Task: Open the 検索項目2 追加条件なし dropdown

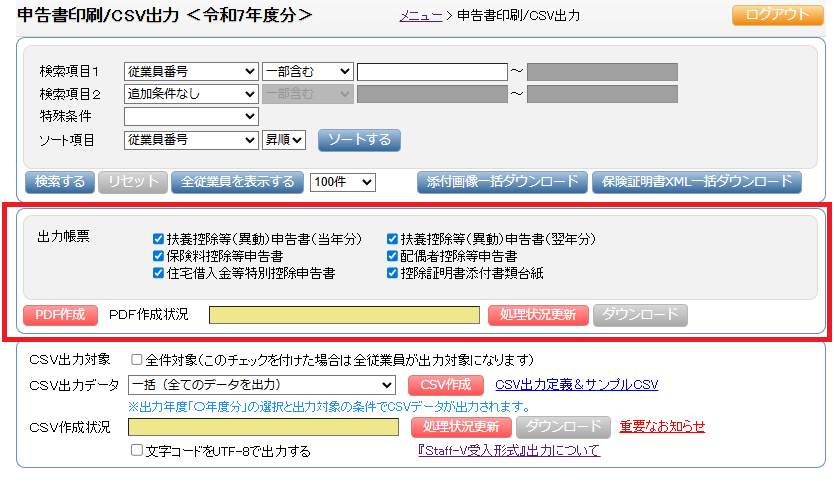Action: (x=190, y=94)
